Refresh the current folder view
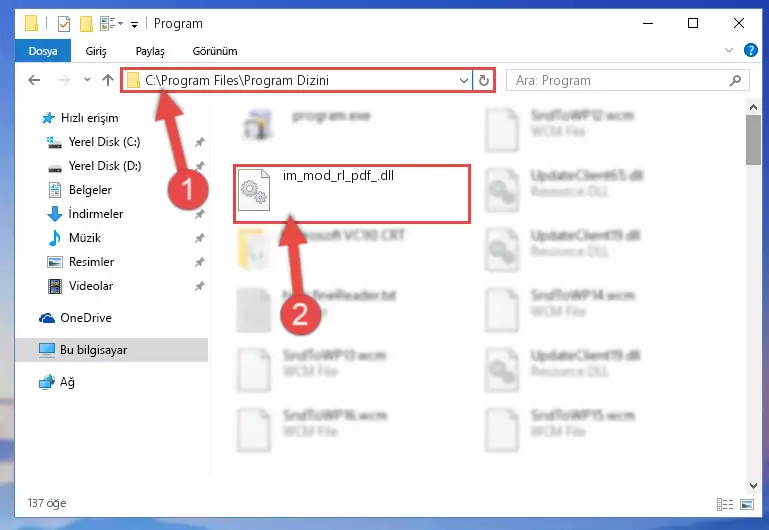The height and width of the screenshot is (530, 769). (x=484, y=80)
